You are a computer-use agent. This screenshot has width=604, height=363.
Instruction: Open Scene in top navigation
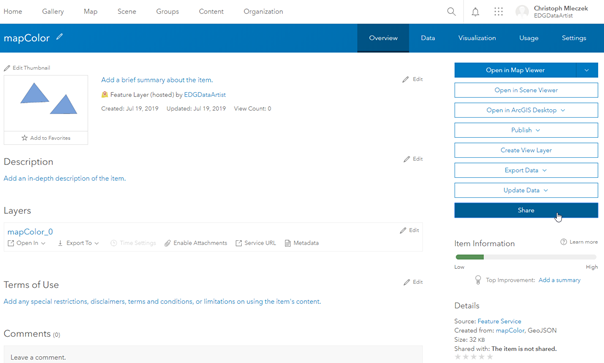[x=127, y=12]
